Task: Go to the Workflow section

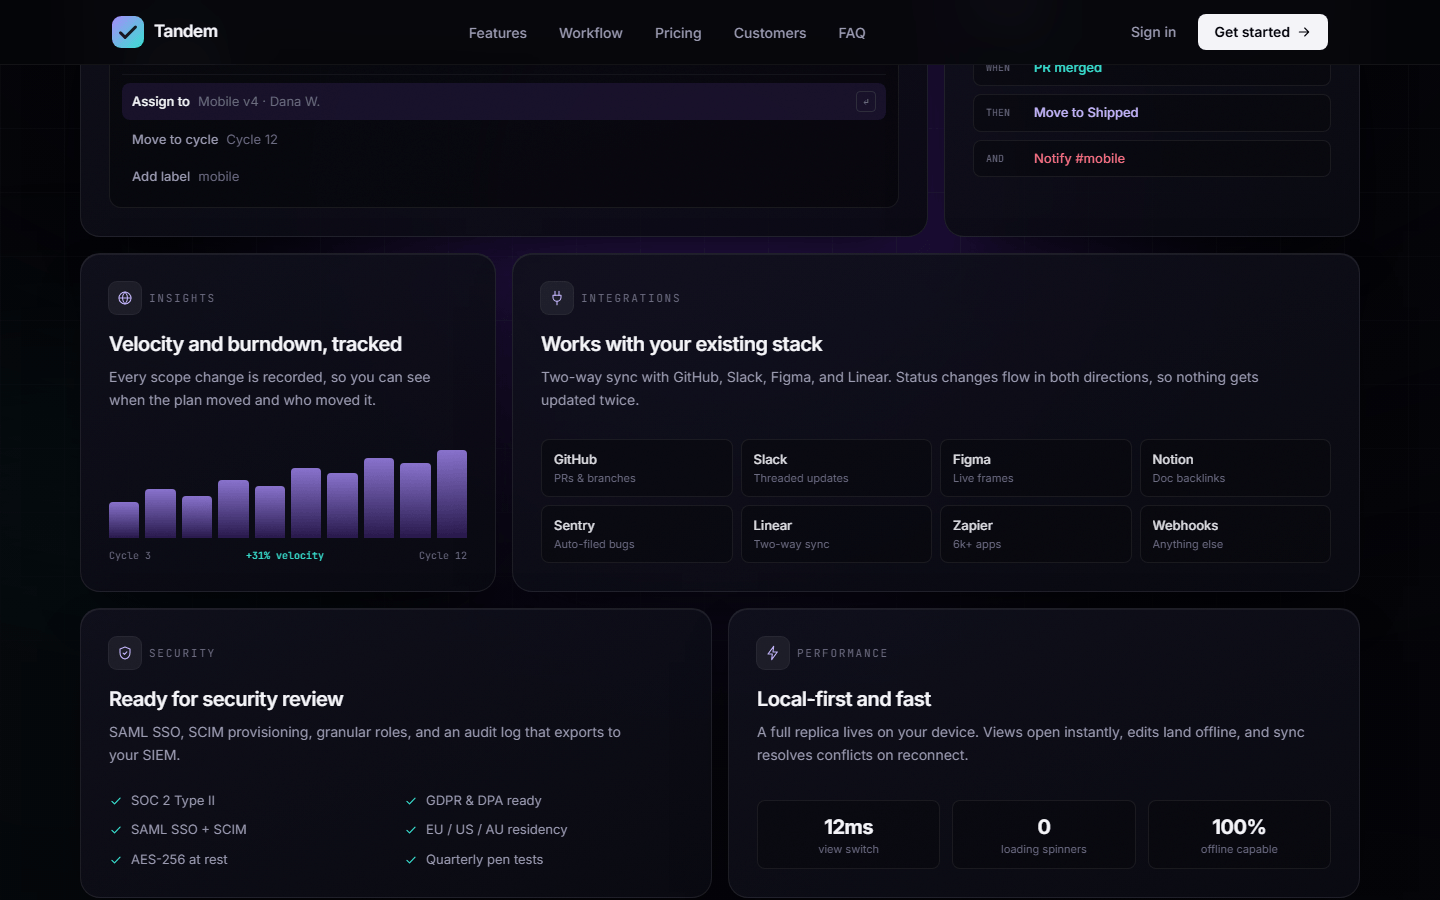Action: [591, 33]
